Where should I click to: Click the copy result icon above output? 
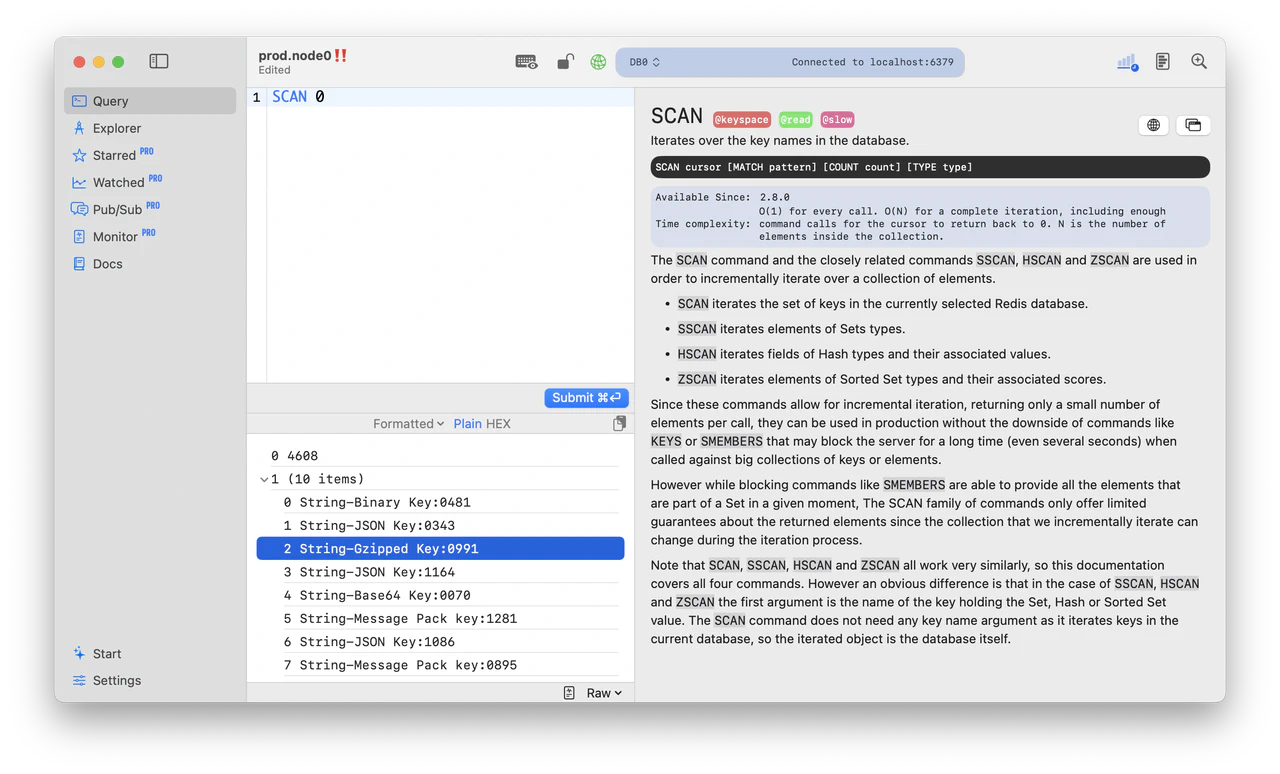(618, 423)
